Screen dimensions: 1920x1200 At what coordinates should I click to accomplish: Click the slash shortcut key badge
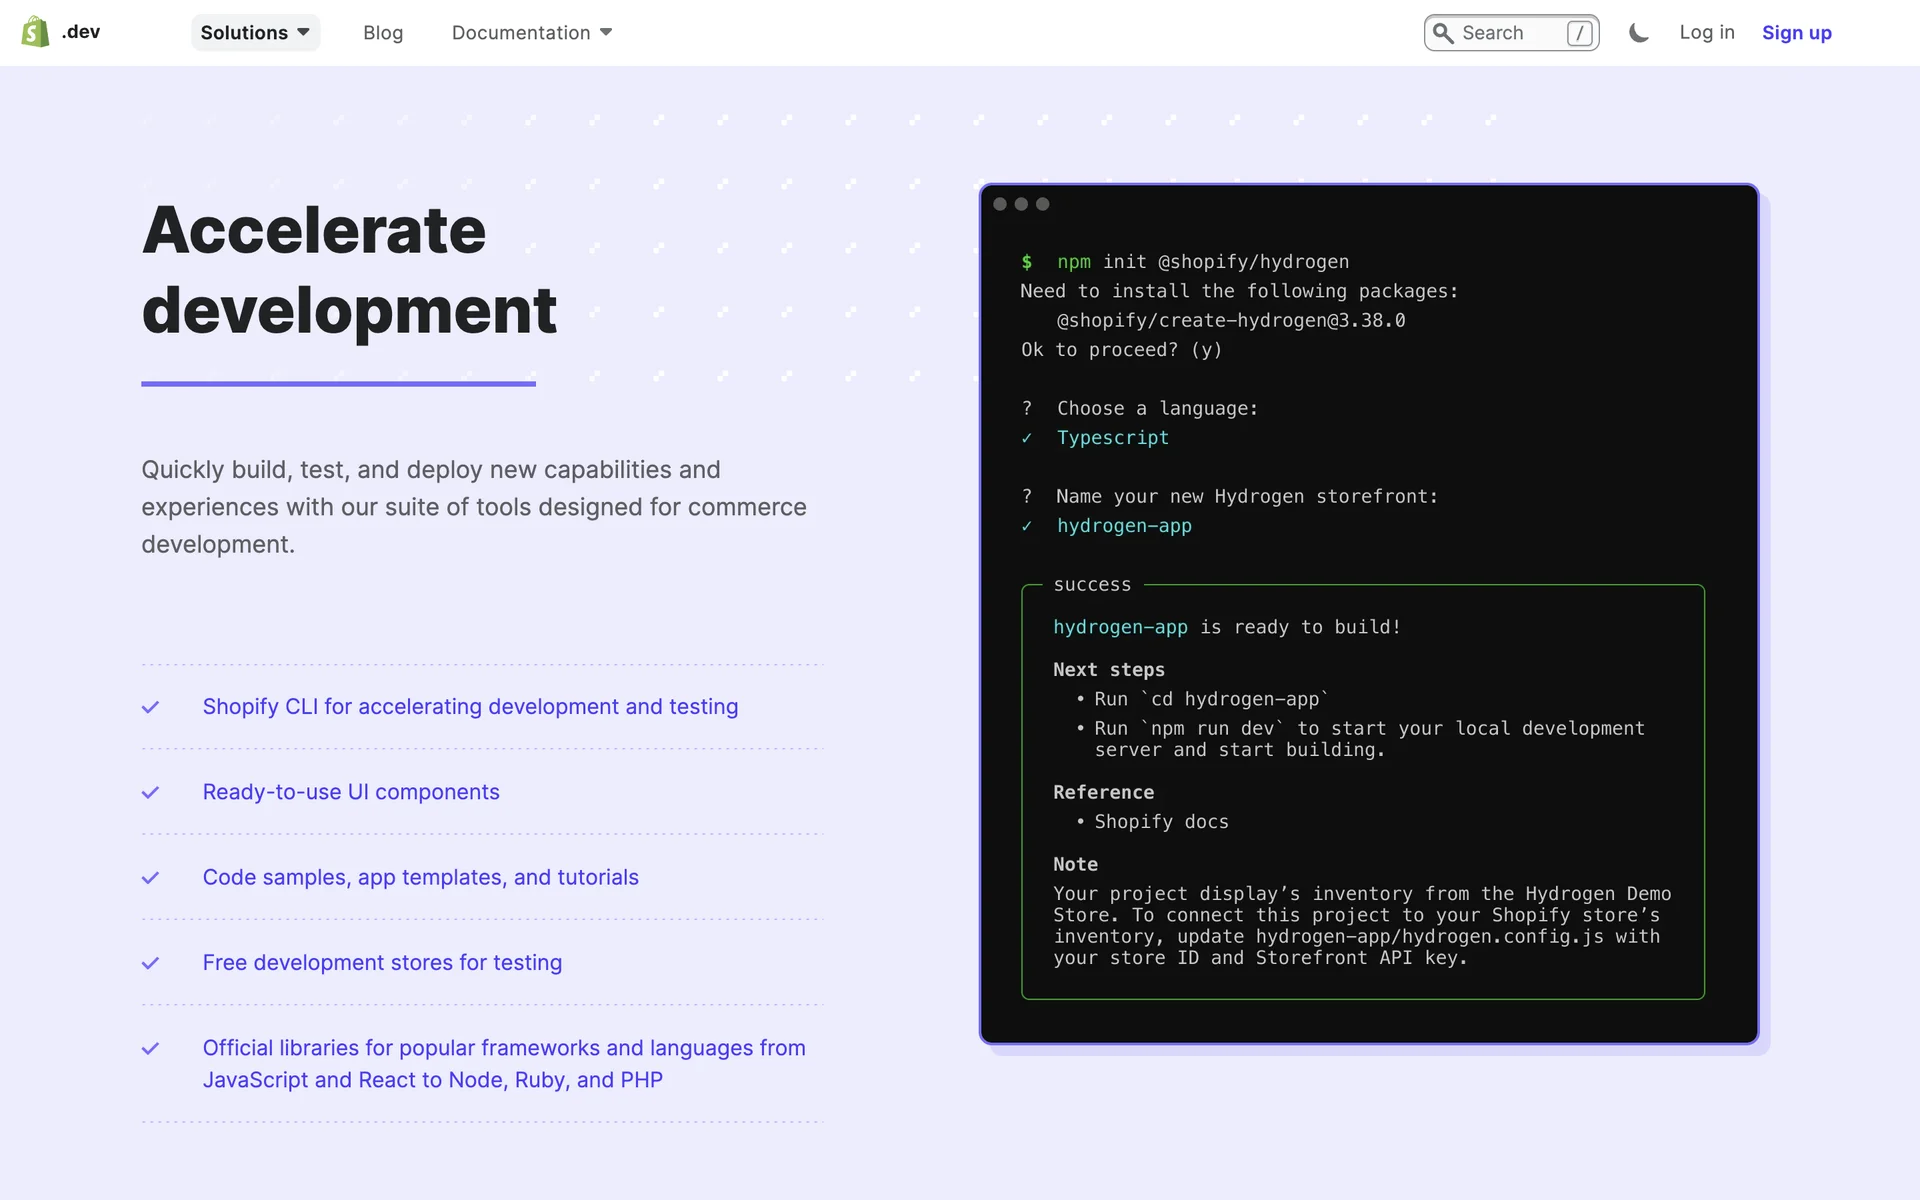1579,33
